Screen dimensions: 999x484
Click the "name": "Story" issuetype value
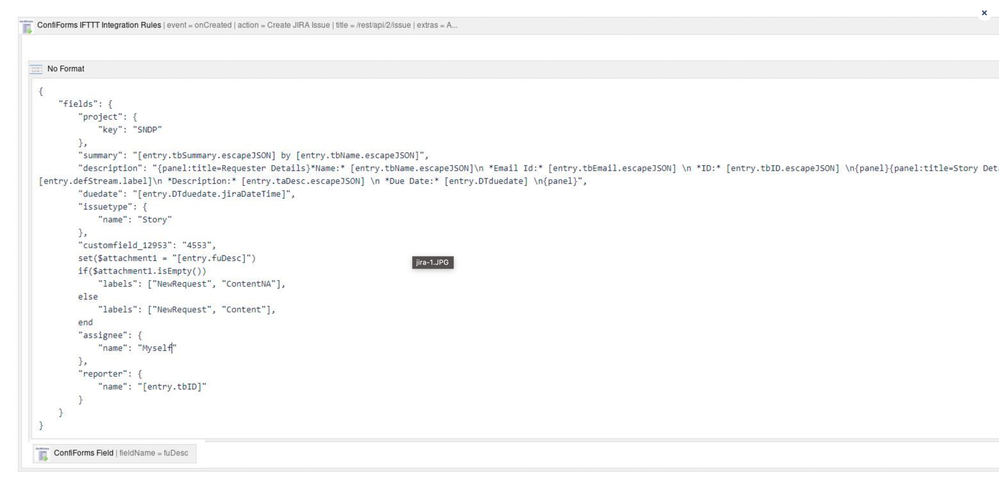click(x=135, y=220)
